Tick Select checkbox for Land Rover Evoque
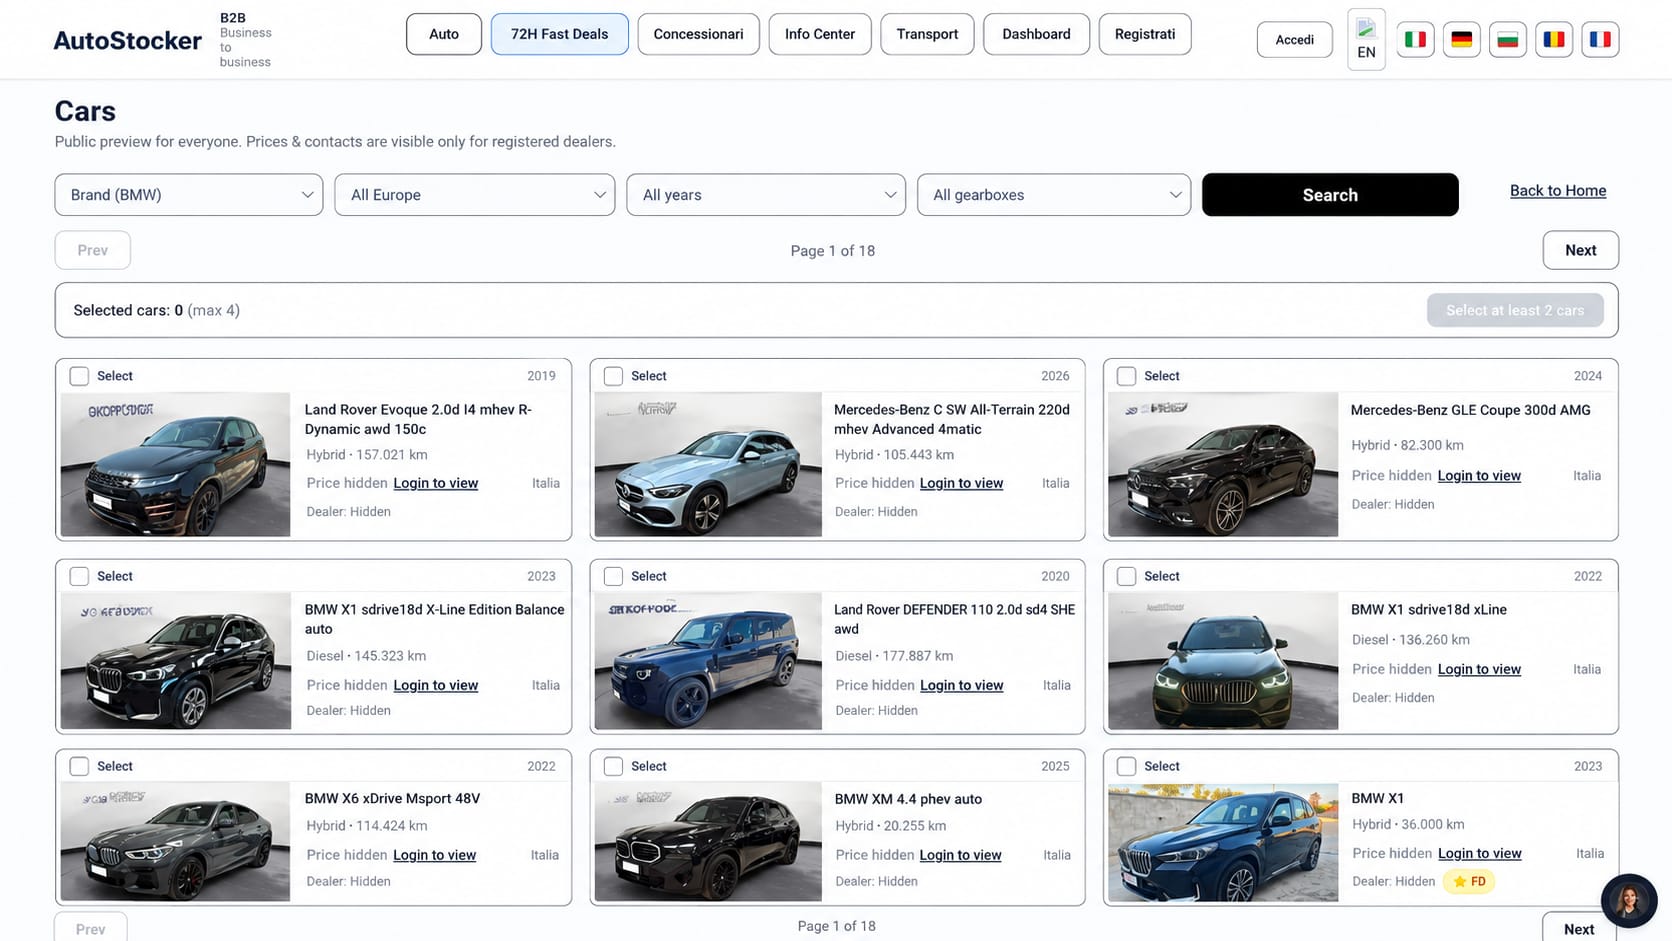This screenshot has width=1672, height=941. (x=79, y=376)
